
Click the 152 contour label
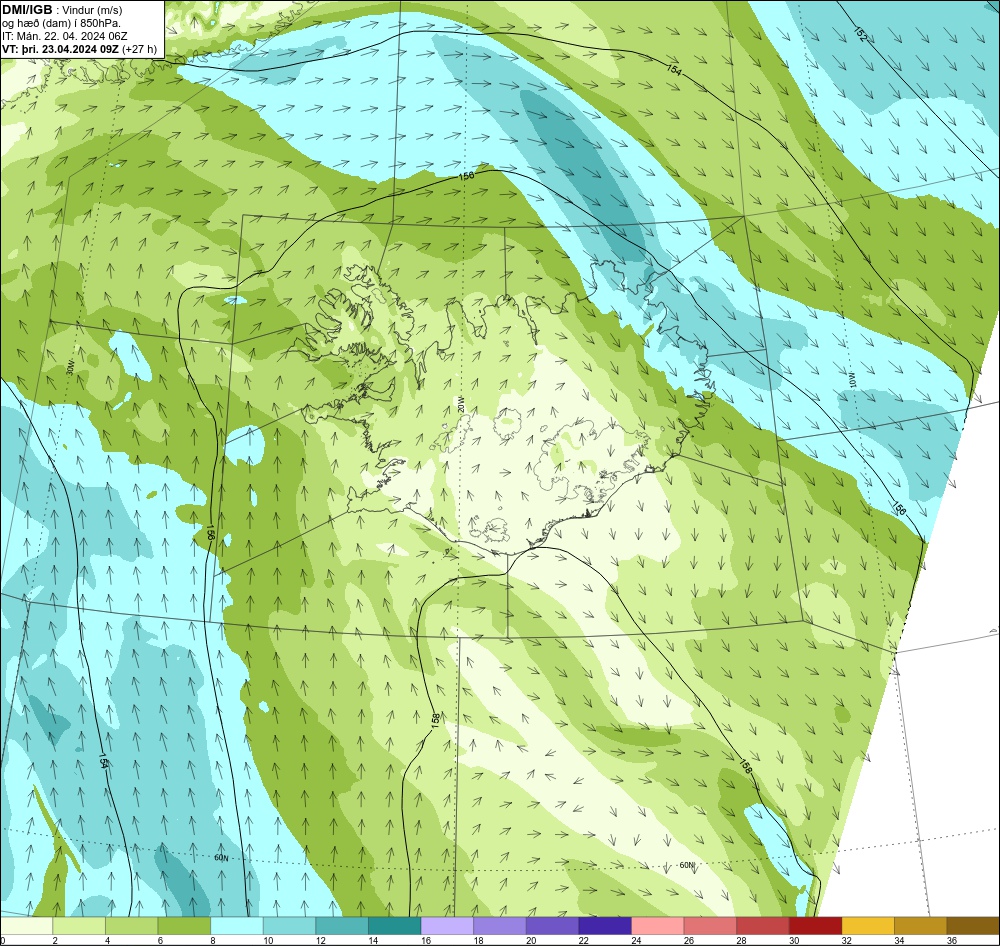pyautogui.click(x=860, y=36)
